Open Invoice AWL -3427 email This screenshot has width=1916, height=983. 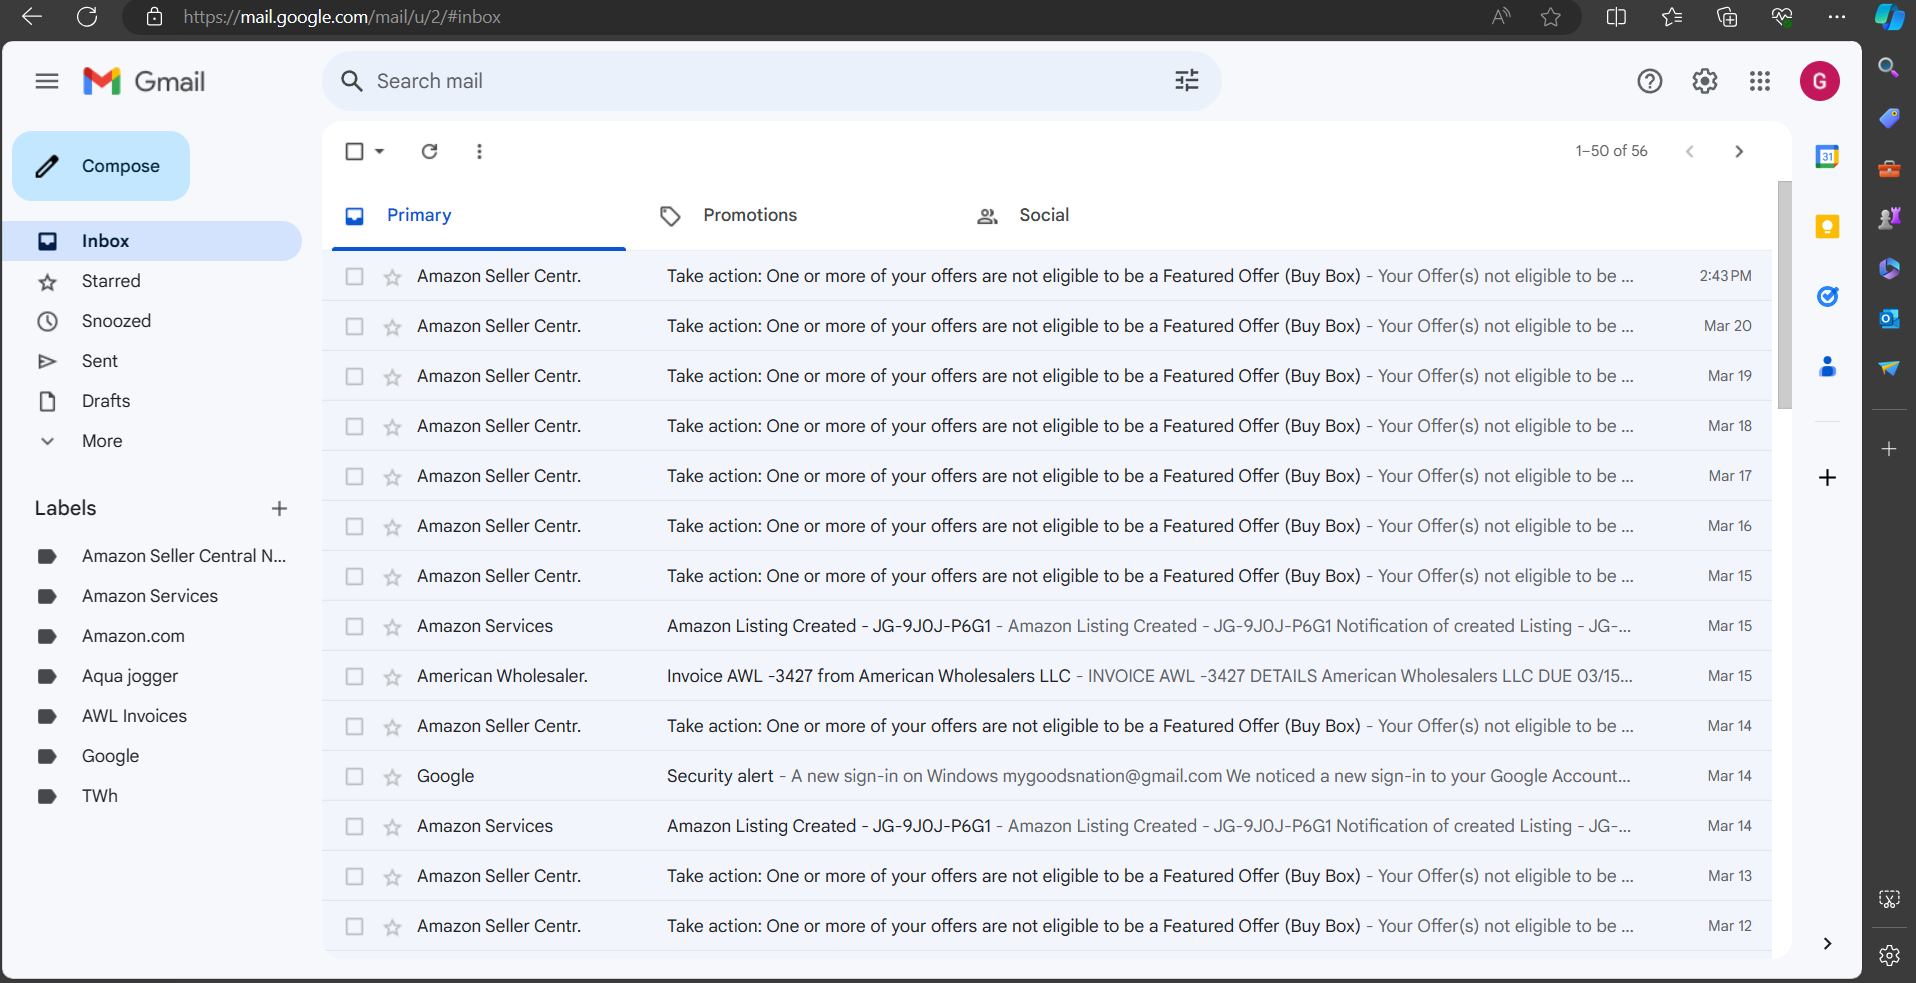tap(1047, 676)
